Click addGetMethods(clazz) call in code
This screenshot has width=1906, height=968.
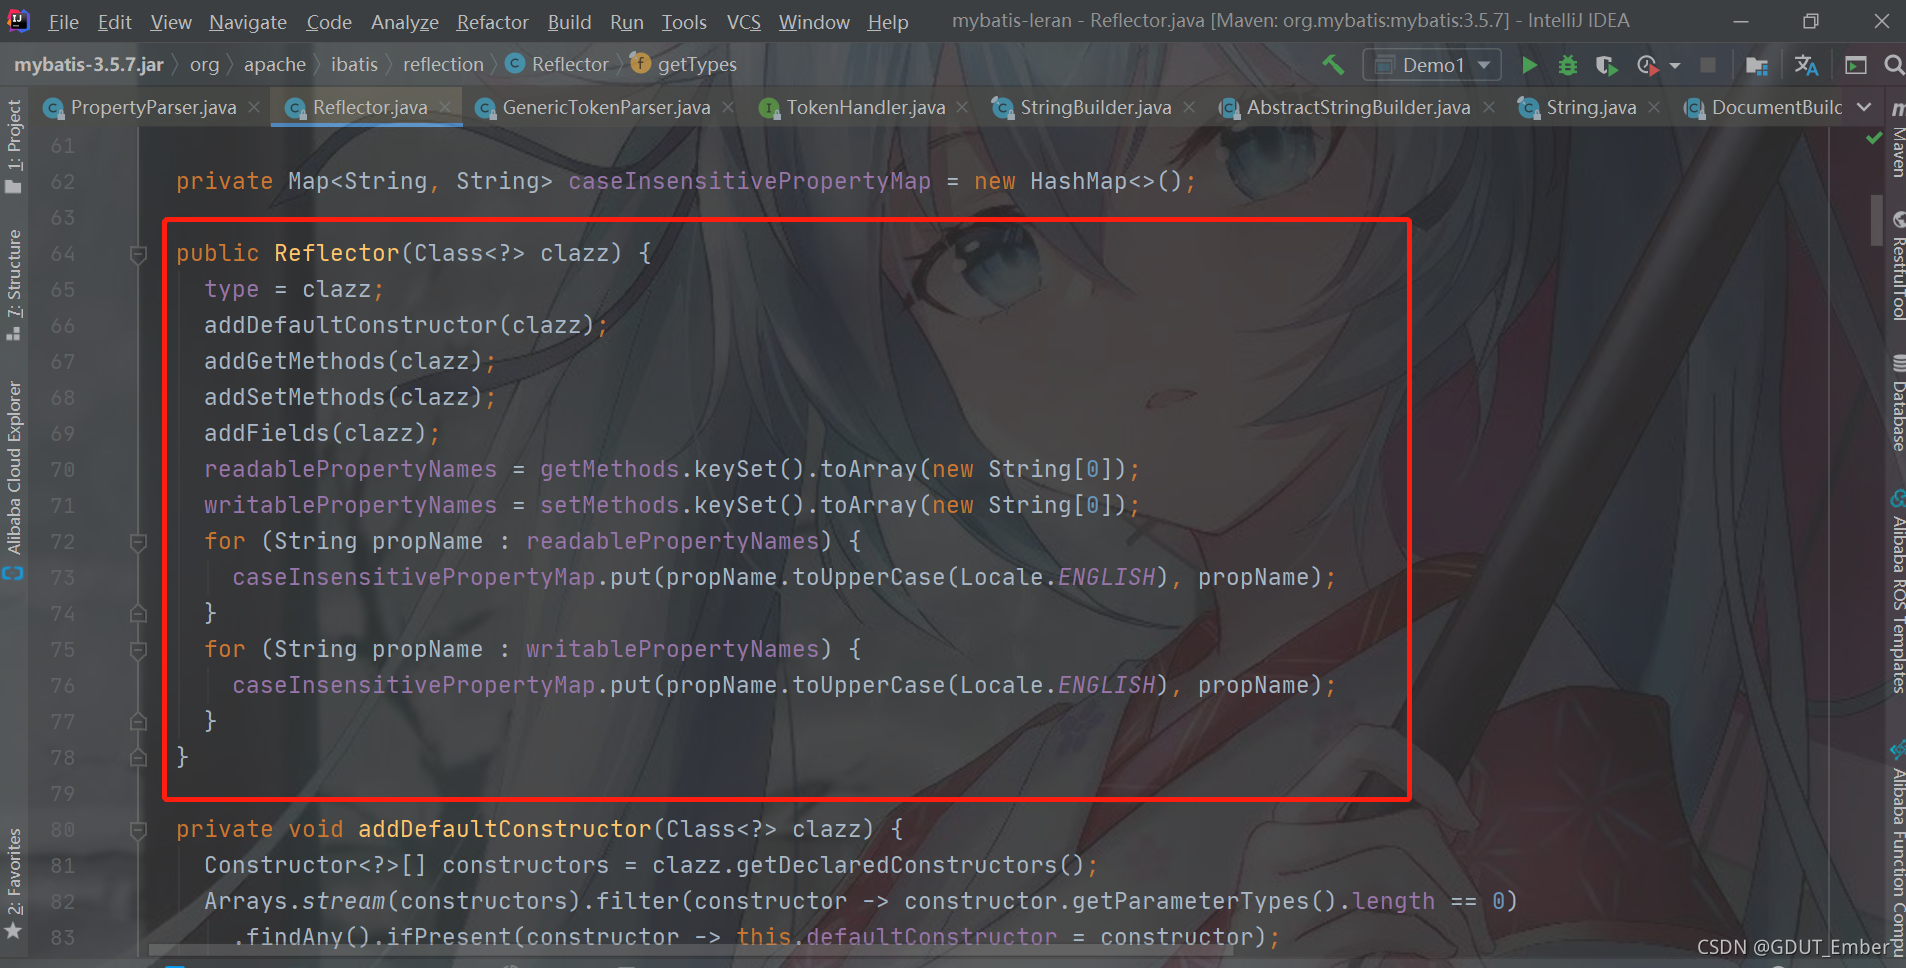tap(343, 362)
